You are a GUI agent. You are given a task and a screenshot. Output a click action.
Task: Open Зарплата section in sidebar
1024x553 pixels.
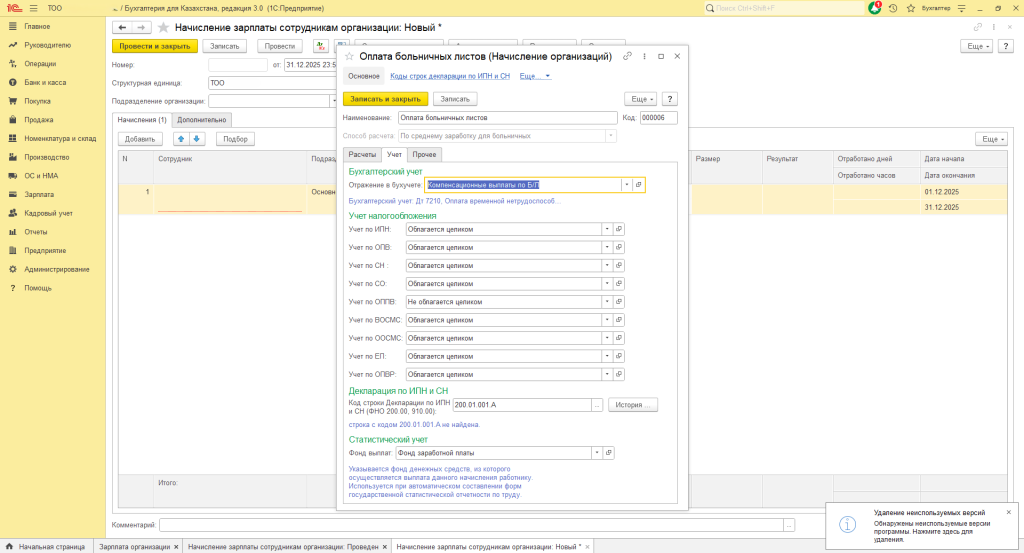point(39,194)
